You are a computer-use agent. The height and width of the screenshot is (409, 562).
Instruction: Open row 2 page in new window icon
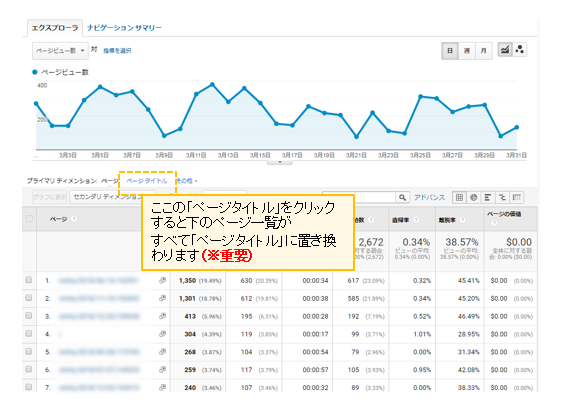(162, 298)
